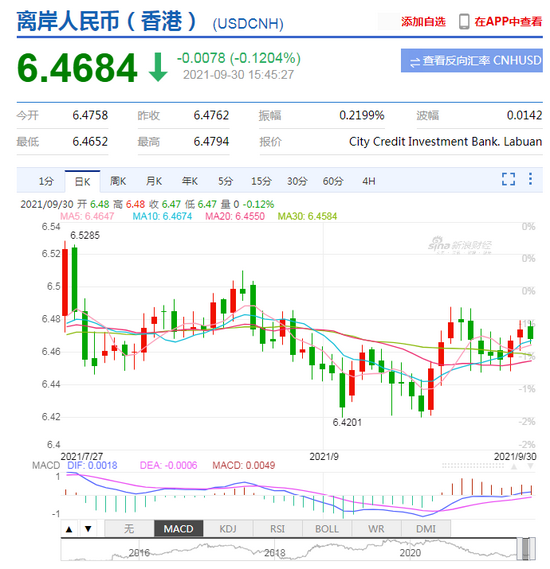
Task: Switch to the BOLL indicator
Action: [327, 529]
